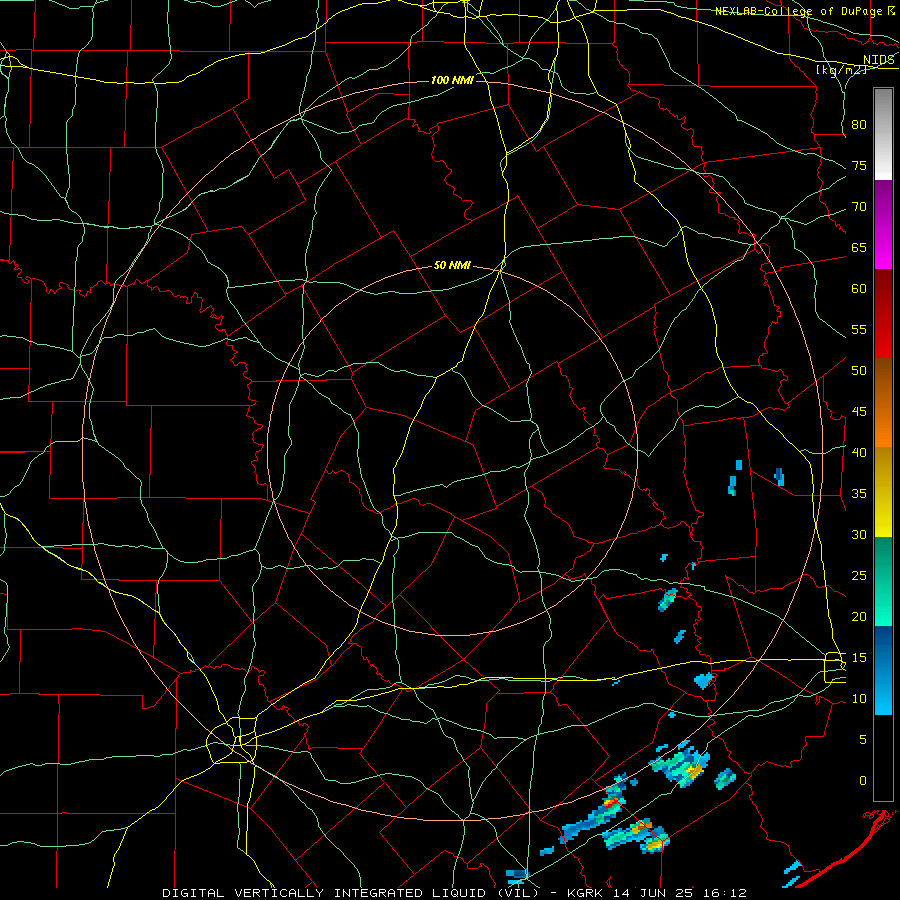Click the 70 value on the color scale

[x=859, y=207]
